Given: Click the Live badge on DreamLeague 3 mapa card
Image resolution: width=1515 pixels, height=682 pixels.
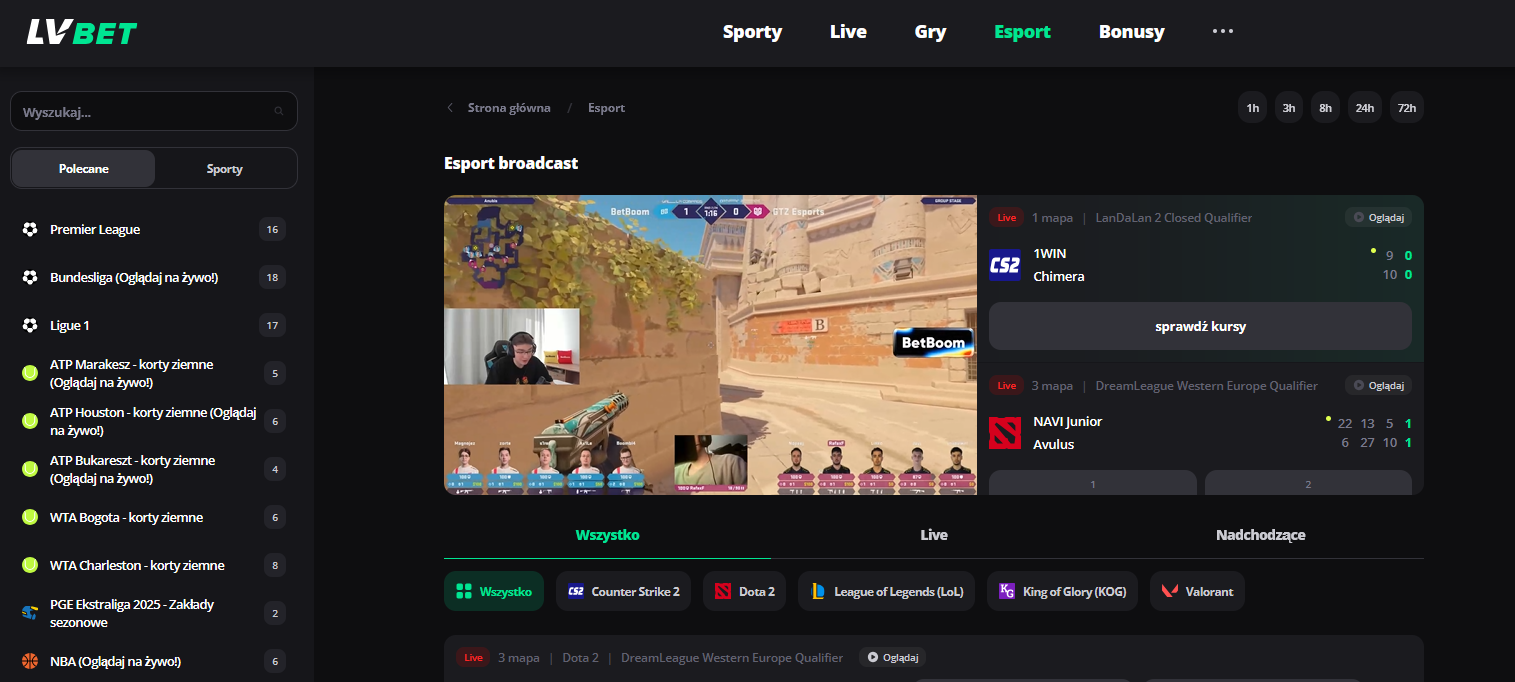Looking at the screenshot, I should (1006, 386).
